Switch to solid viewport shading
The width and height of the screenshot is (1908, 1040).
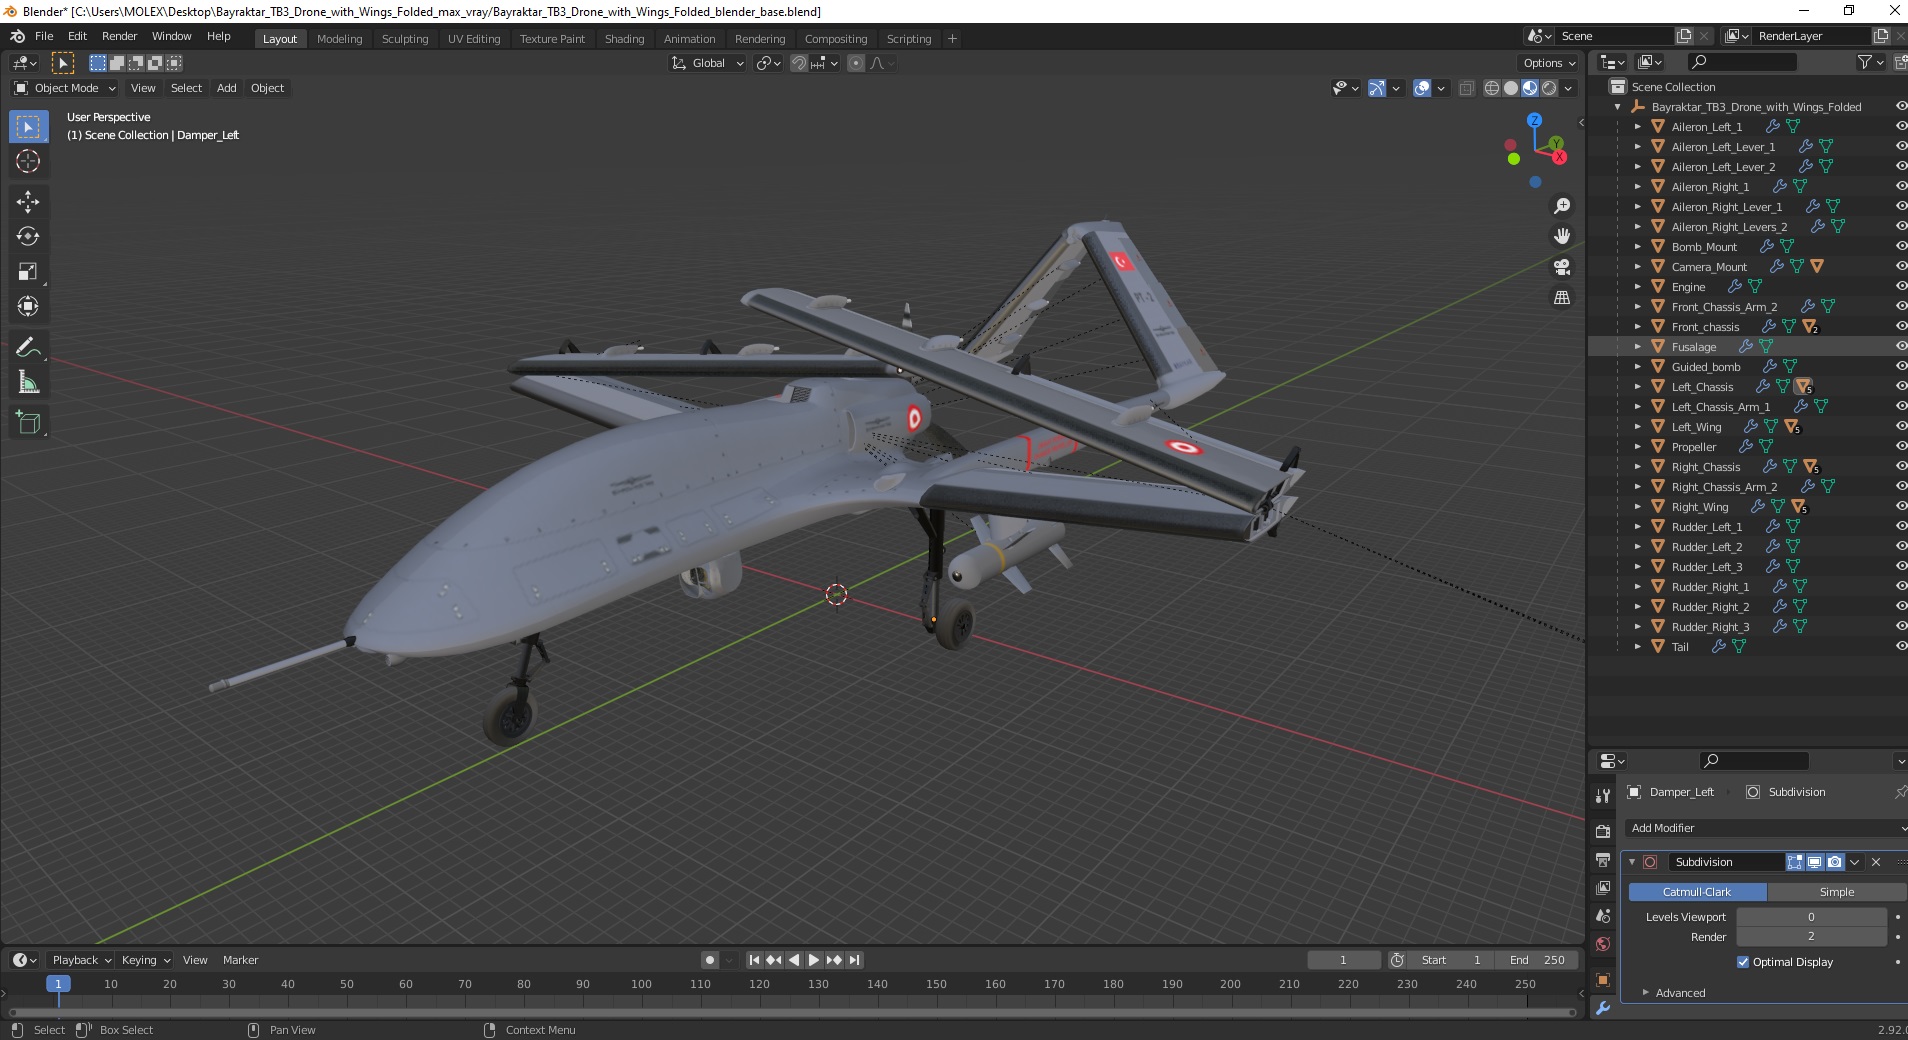tap(1511, 88)
